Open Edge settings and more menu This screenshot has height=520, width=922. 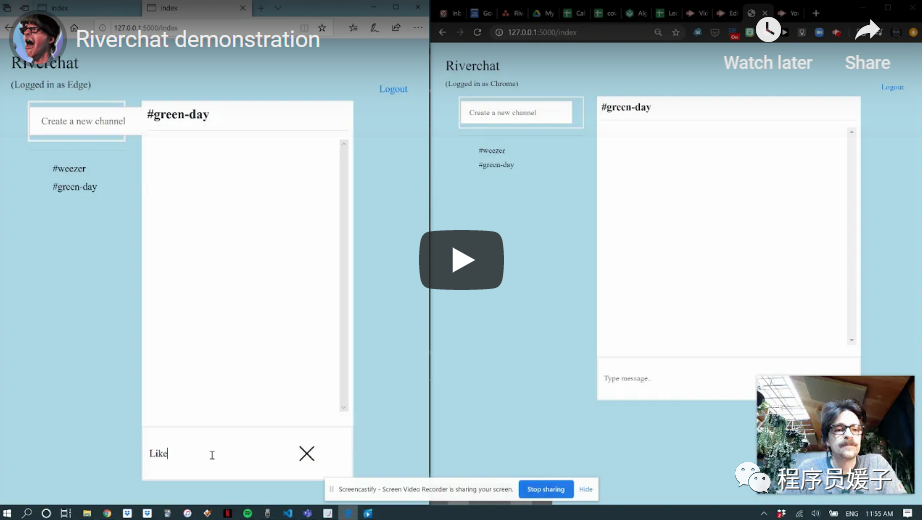coord(417,28)
